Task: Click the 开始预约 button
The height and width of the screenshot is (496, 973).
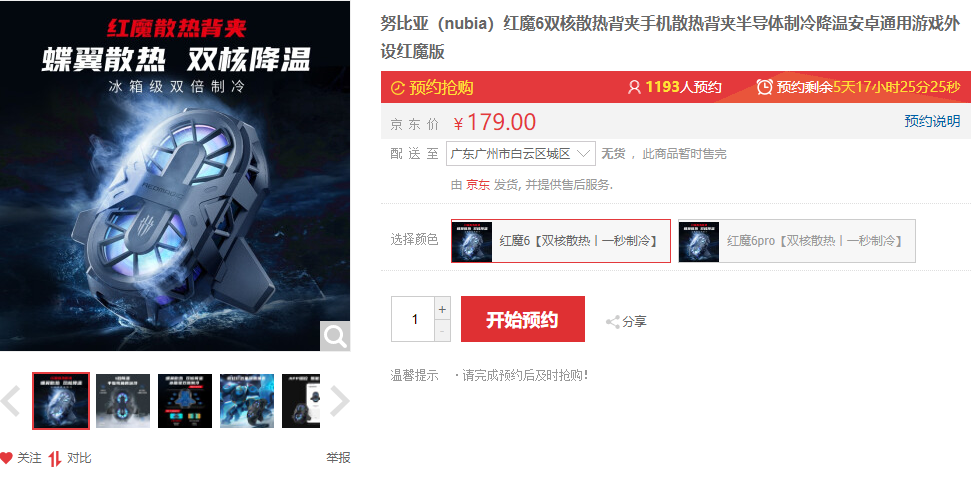Action: [x=522, y=319]
